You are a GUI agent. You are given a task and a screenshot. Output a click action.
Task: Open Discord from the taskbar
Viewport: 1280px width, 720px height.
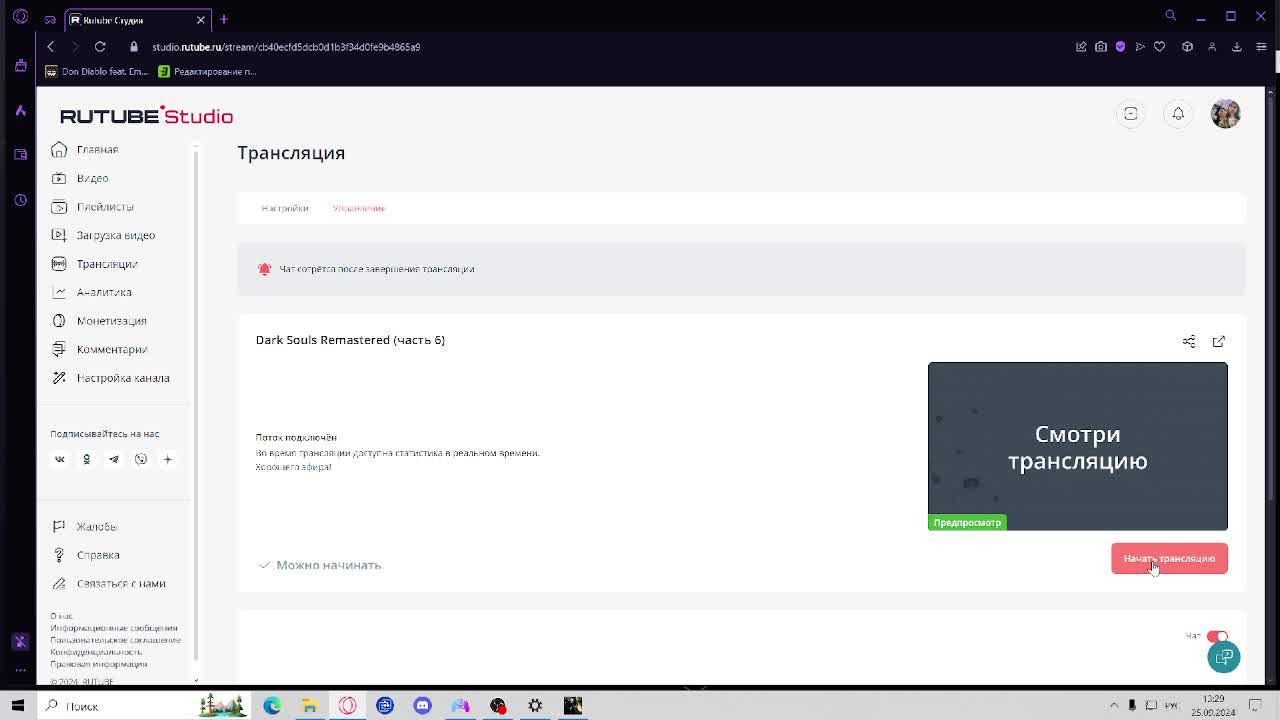click(x=422, y=705)
